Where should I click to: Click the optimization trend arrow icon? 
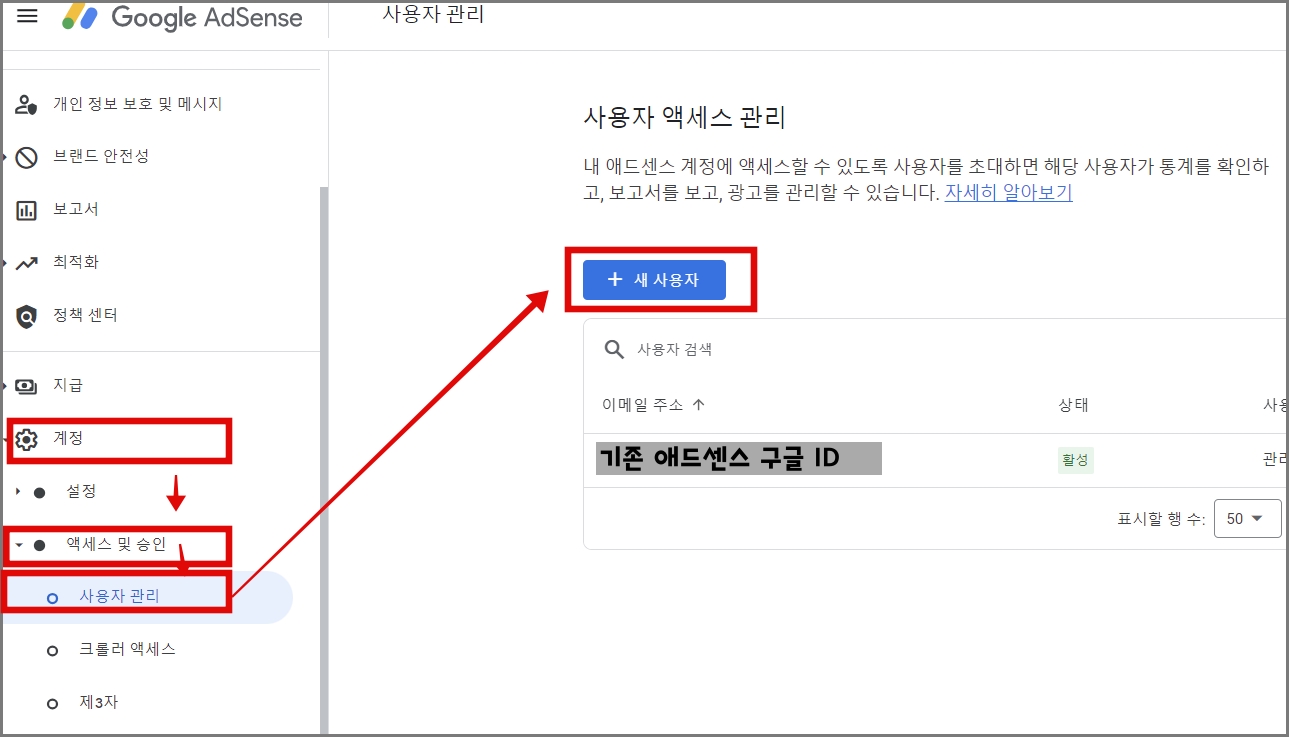tap(27, 263)
